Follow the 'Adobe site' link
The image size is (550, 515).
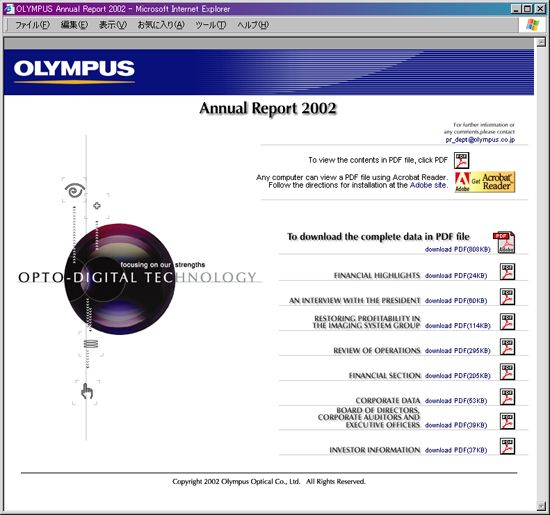(x=429, y=185)
